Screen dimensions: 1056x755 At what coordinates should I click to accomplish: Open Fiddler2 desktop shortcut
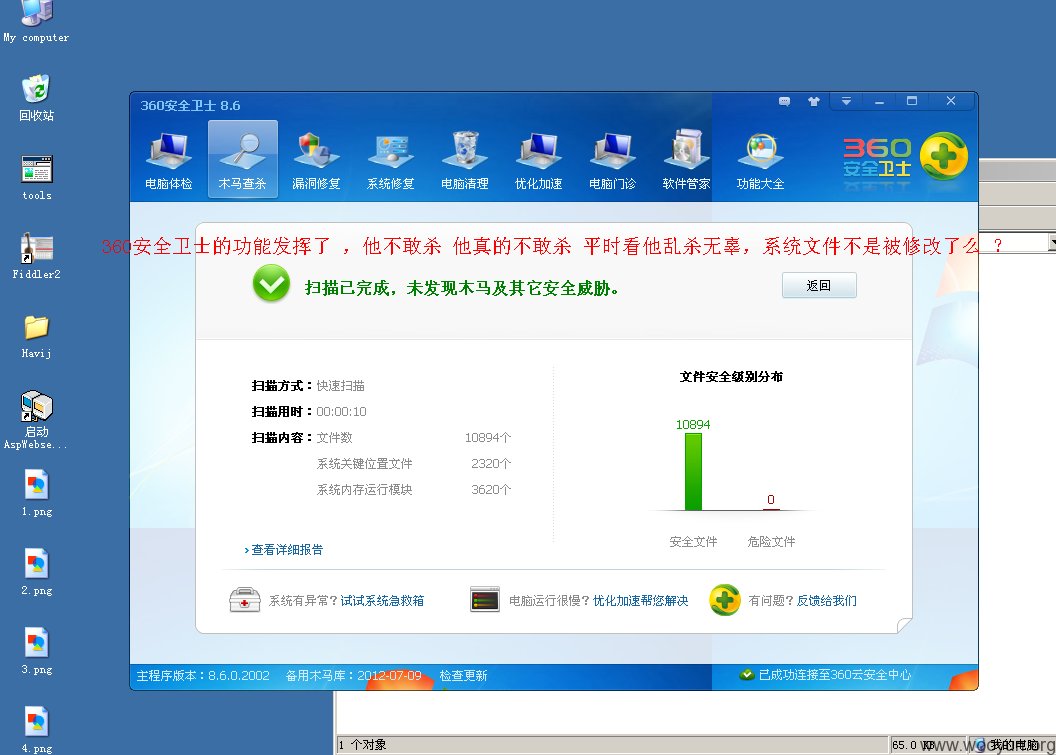point(36,256)
